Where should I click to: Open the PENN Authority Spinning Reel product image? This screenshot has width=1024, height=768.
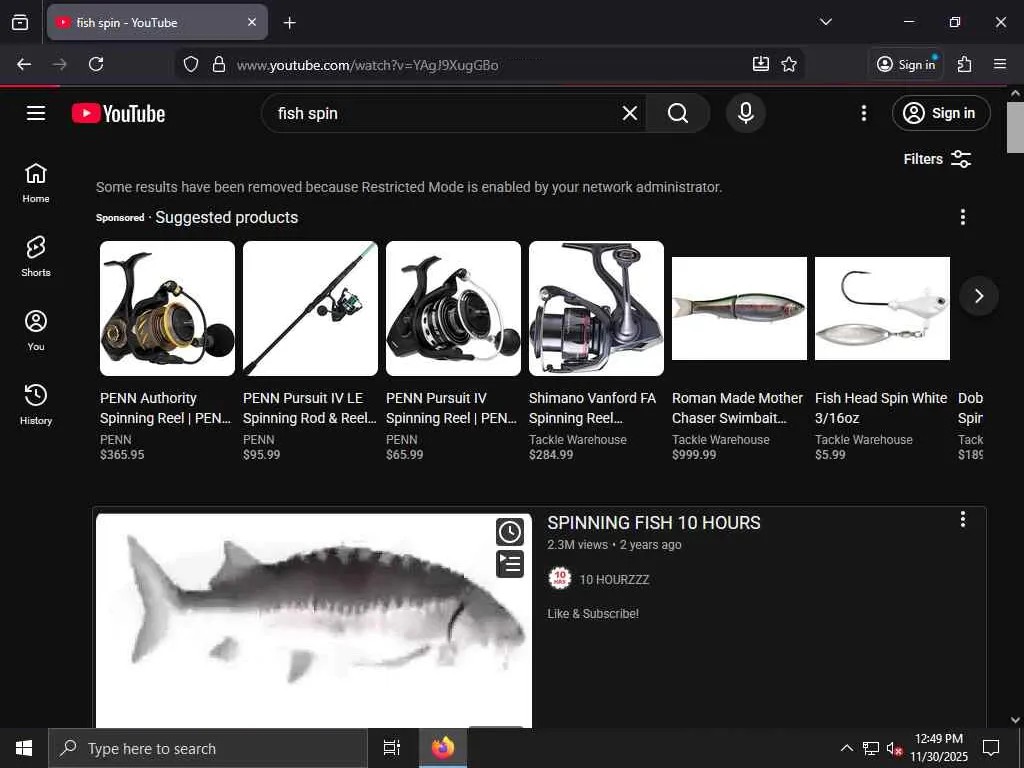click(x=167, y=308)
